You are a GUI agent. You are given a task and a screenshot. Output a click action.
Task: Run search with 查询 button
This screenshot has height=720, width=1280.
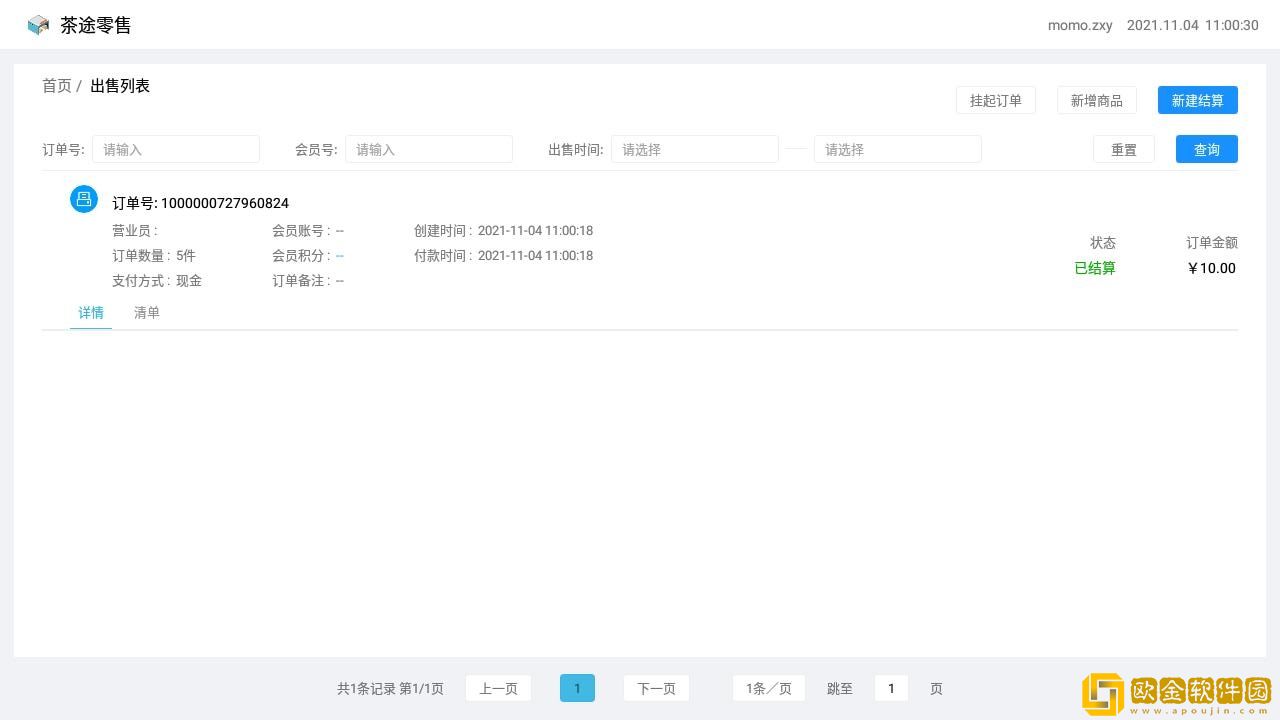click(1206, 149)
